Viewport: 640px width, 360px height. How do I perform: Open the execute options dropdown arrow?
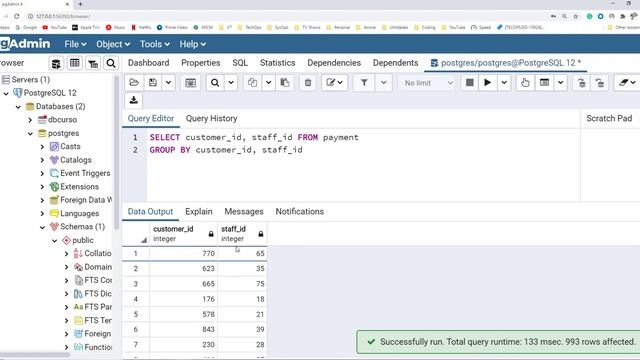point(504,83)
